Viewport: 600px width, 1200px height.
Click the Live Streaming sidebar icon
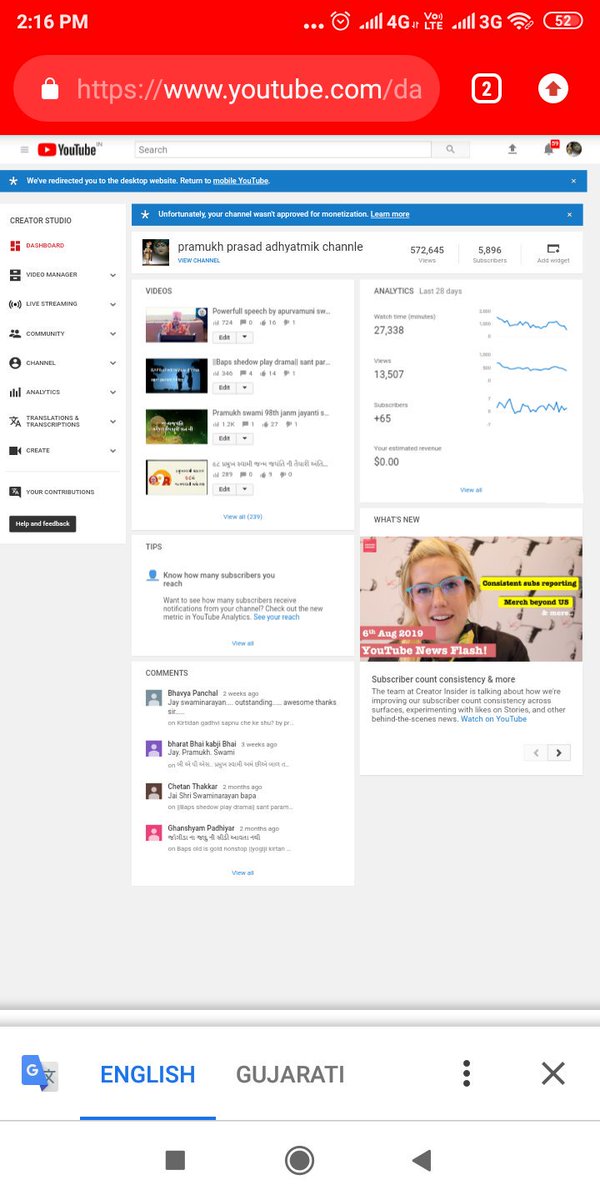tap(15, 304)
